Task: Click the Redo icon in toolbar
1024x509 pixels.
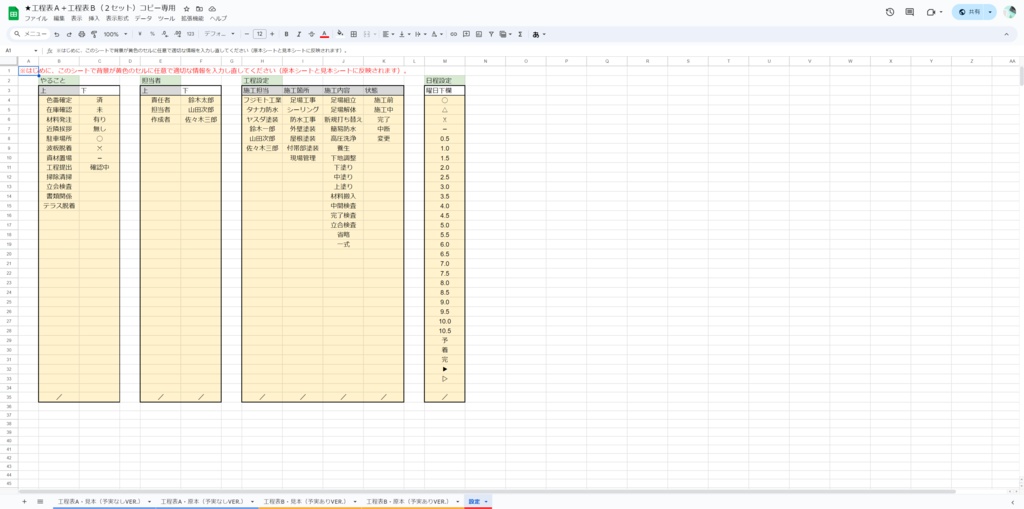Action: (69, 34)
